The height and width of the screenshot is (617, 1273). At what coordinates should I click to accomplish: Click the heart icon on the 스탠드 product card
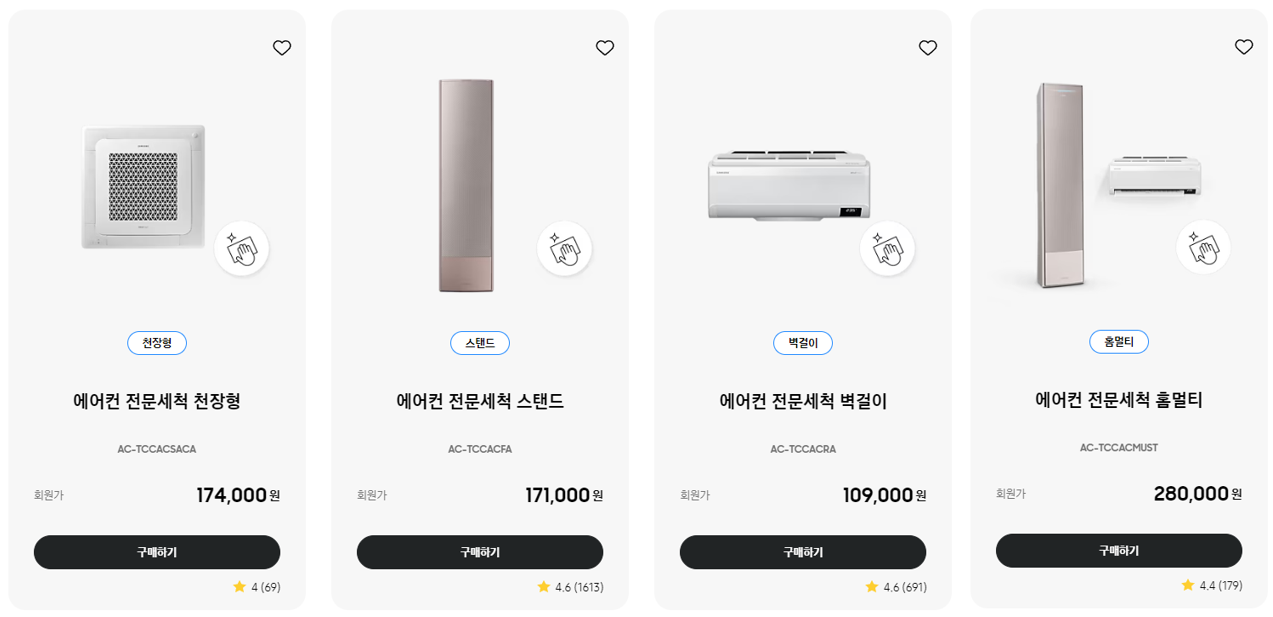point(604,47)
